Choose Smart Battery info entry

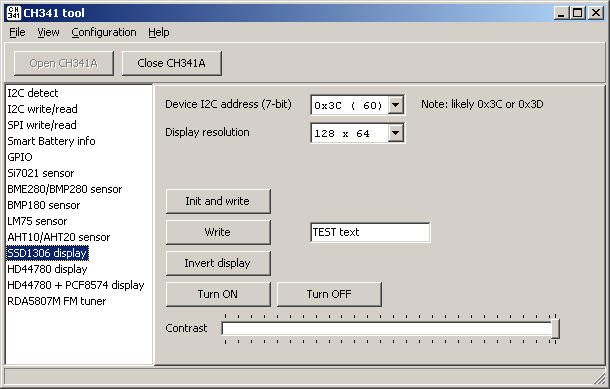click(51, 141)
